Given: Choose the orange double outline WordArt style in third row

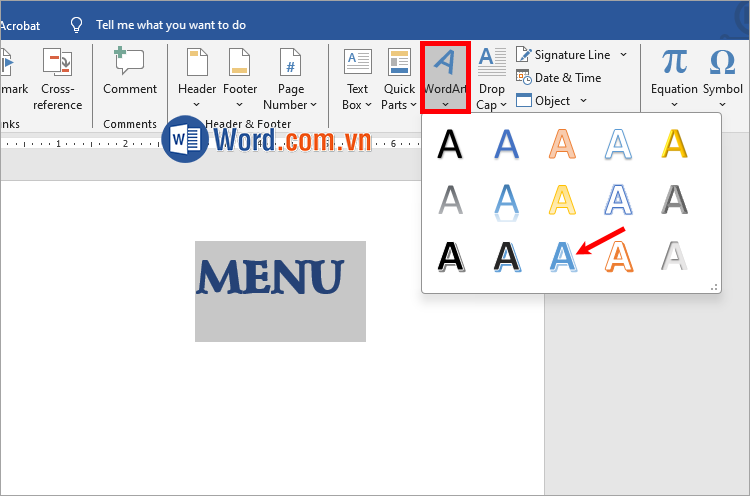Looking at the screenshot, I should point(618,256).
